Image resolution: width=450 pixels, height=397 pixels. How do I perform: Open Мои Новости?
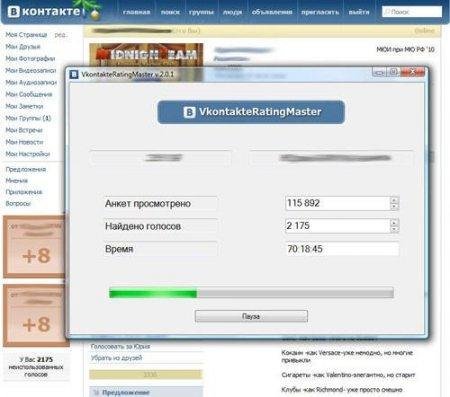coord(24,142)
